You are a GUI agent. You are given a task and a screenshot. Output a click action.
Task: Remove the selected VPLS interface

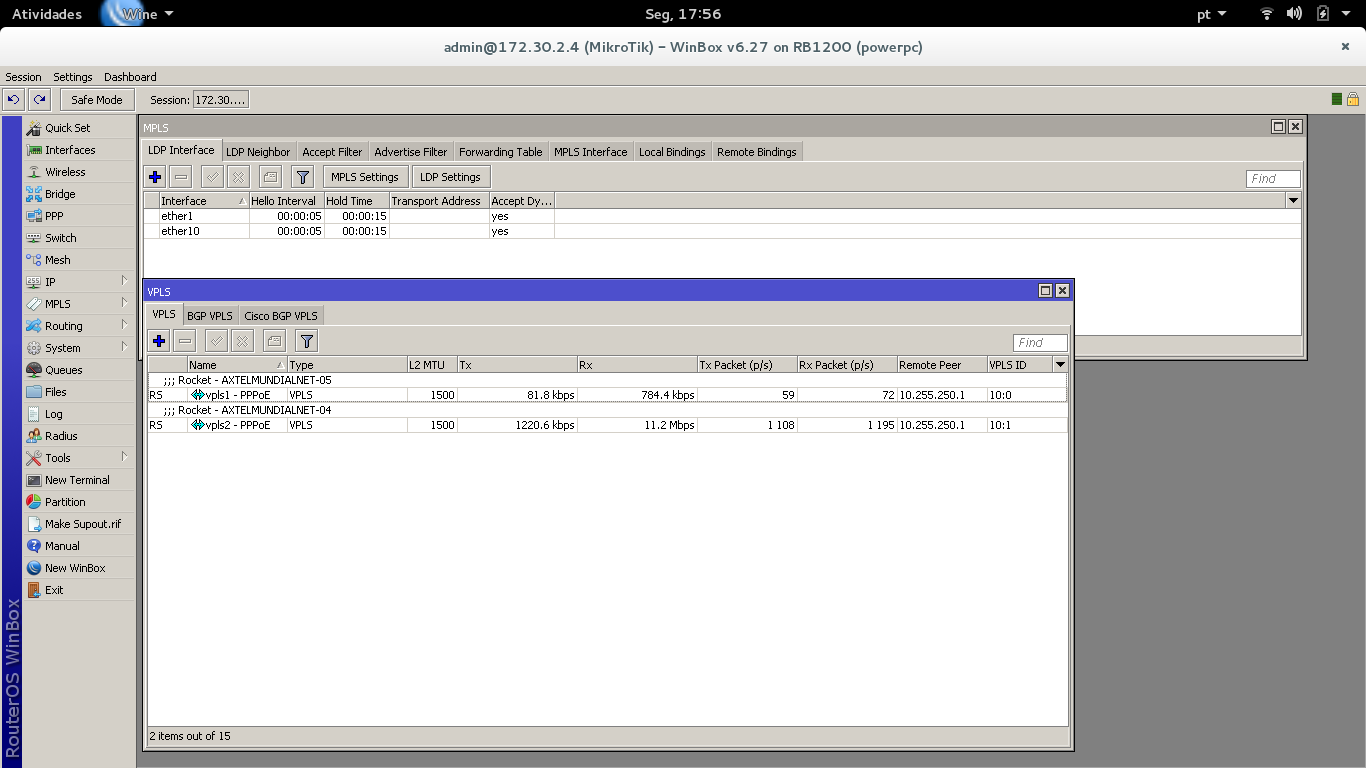[185, 341]
